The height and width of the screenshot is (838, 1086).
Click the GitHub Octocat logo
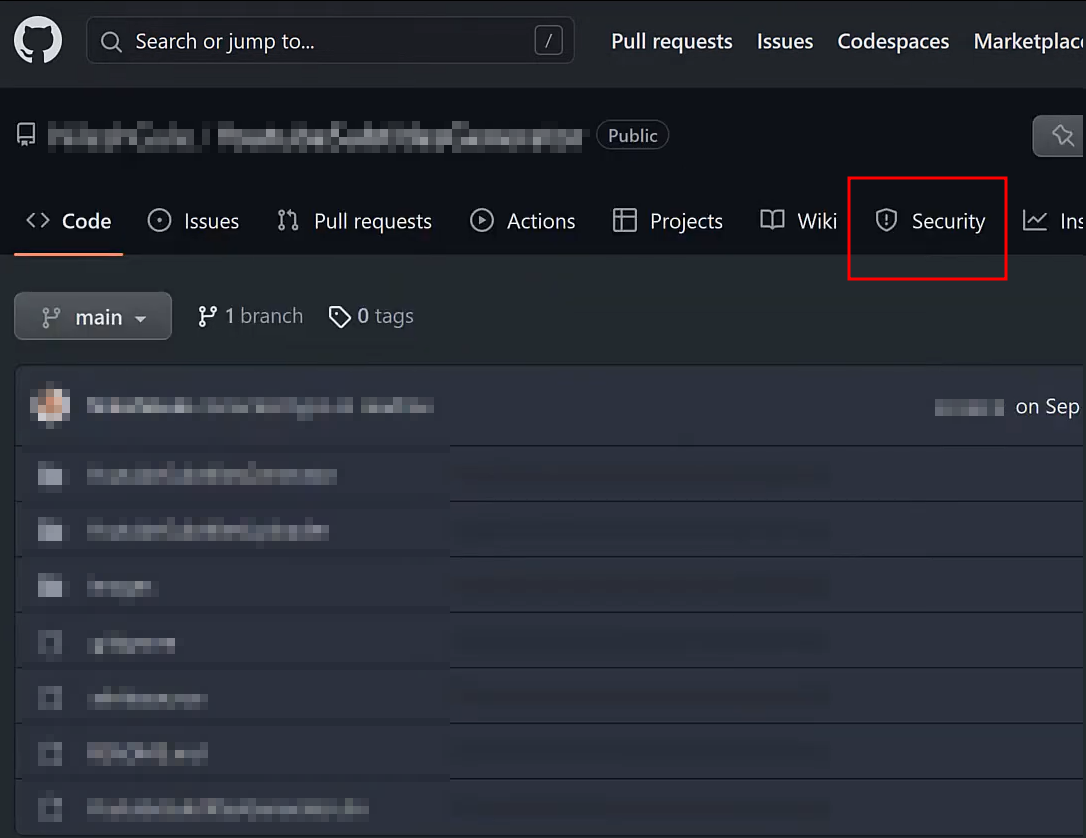click(x=37, y=40)
